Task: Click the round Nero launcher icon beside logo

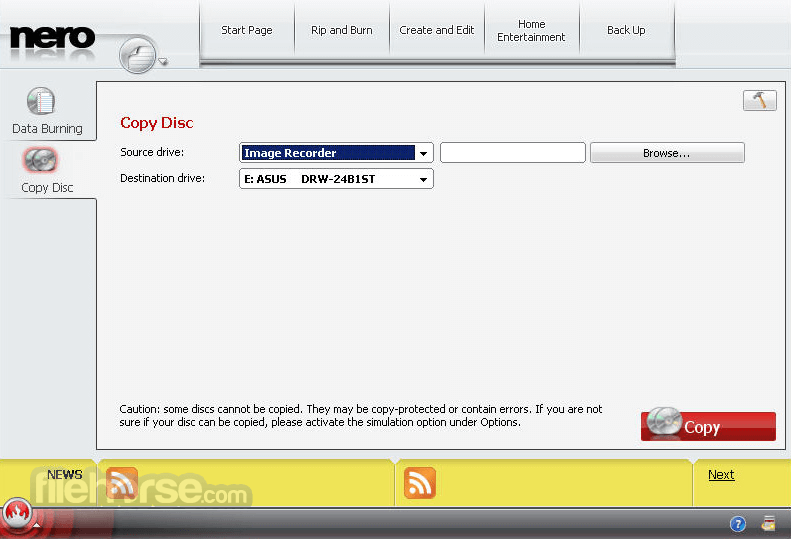Action: [138, 55]
